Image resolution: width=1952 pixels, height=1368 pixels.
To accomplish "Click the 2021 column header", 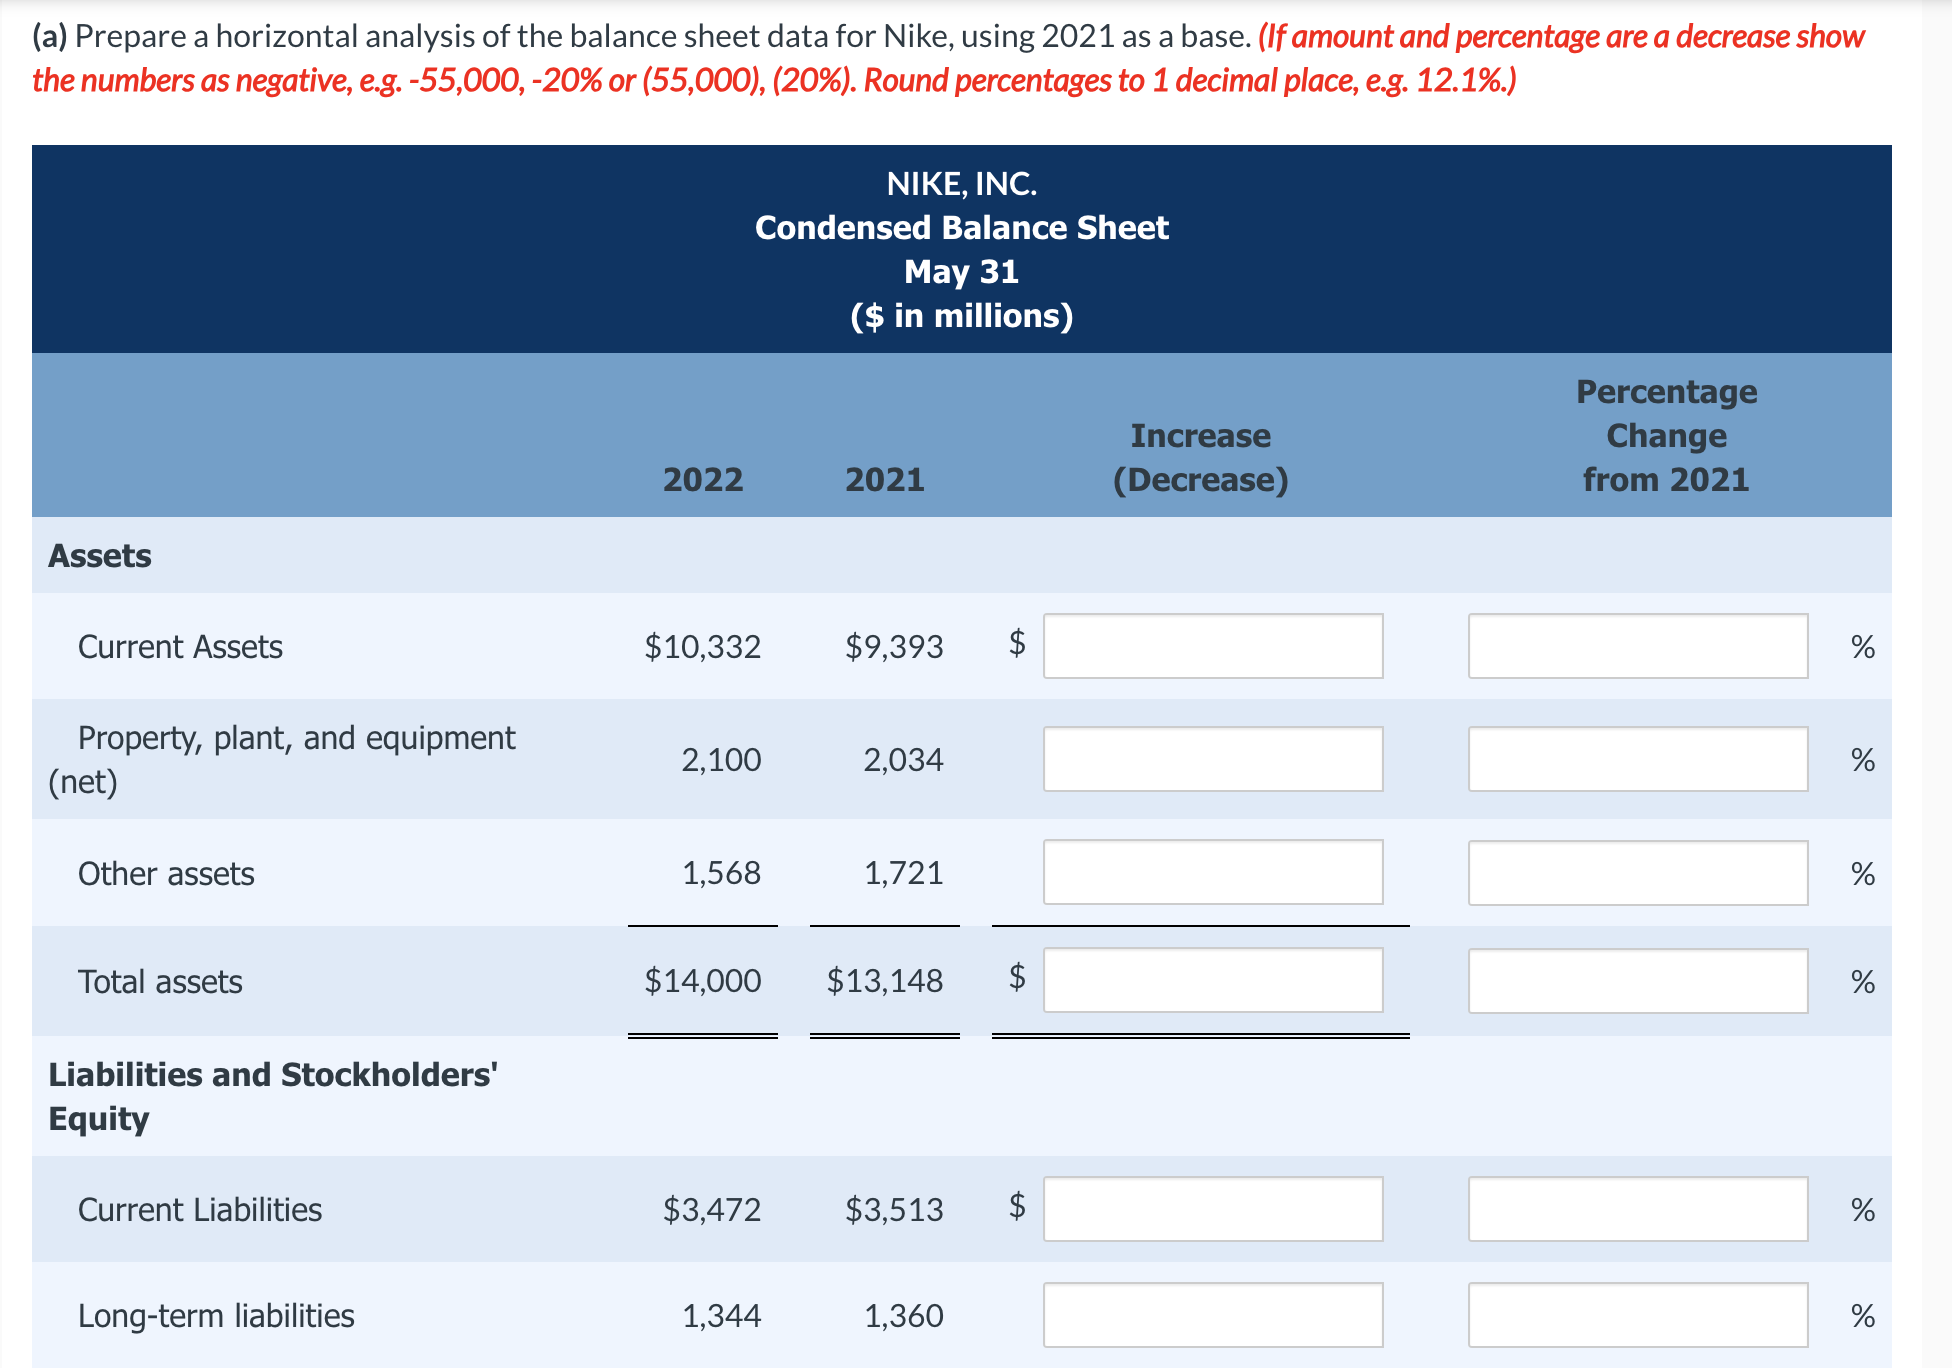I will 885,480.
